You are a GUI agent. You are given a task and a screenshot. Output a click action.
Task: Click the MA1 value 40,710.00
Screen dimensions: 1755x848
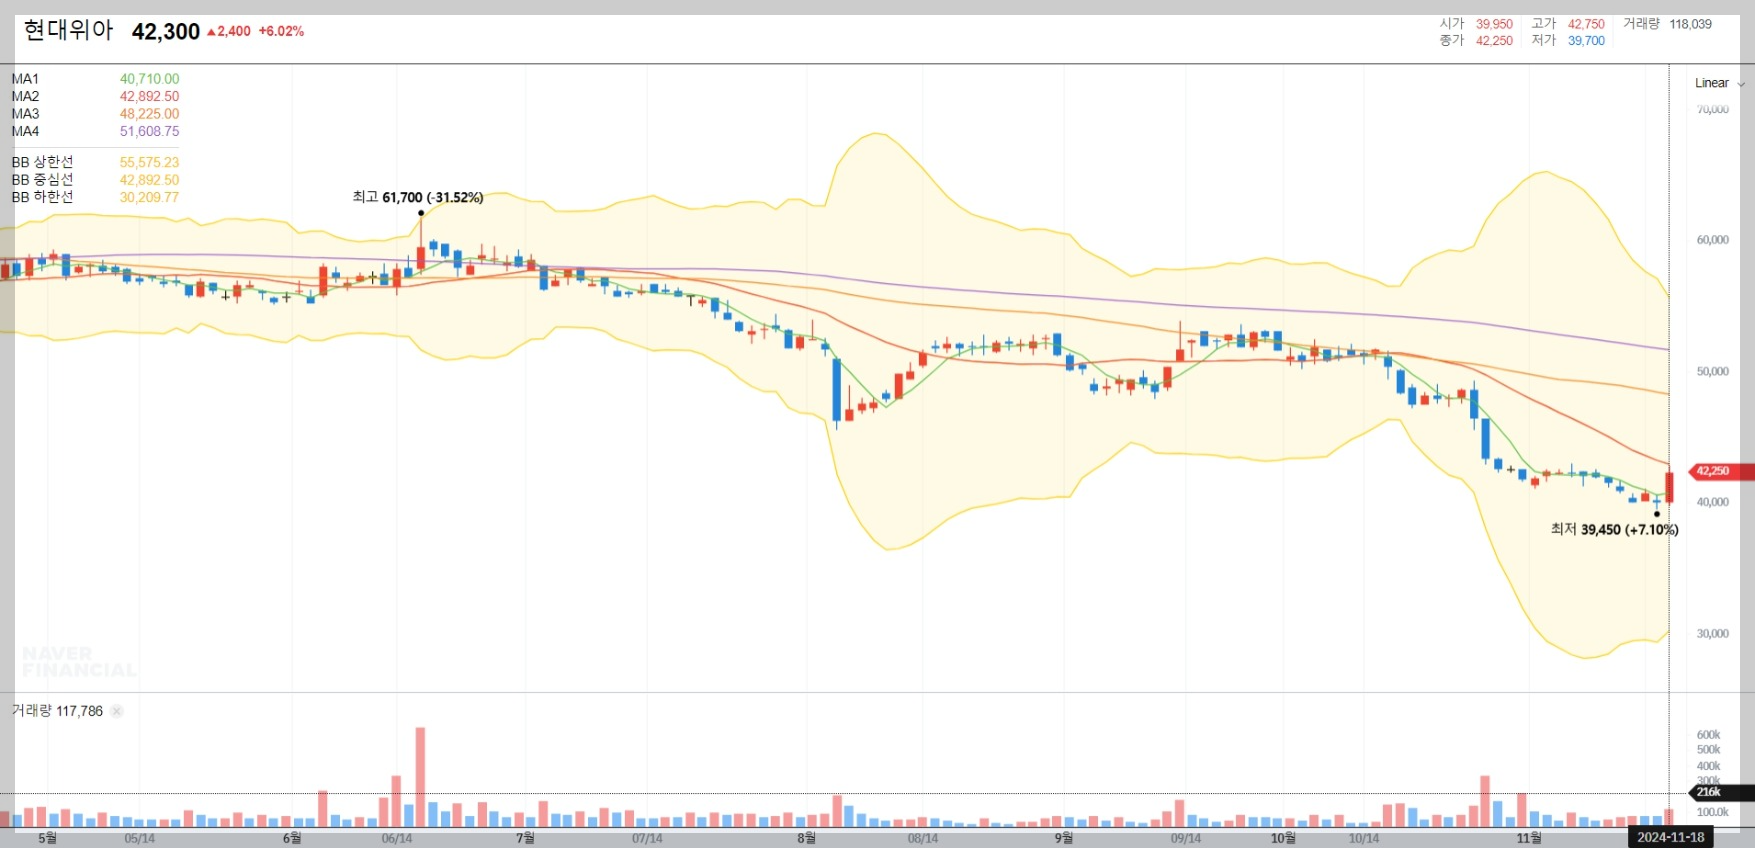[150, 79]
